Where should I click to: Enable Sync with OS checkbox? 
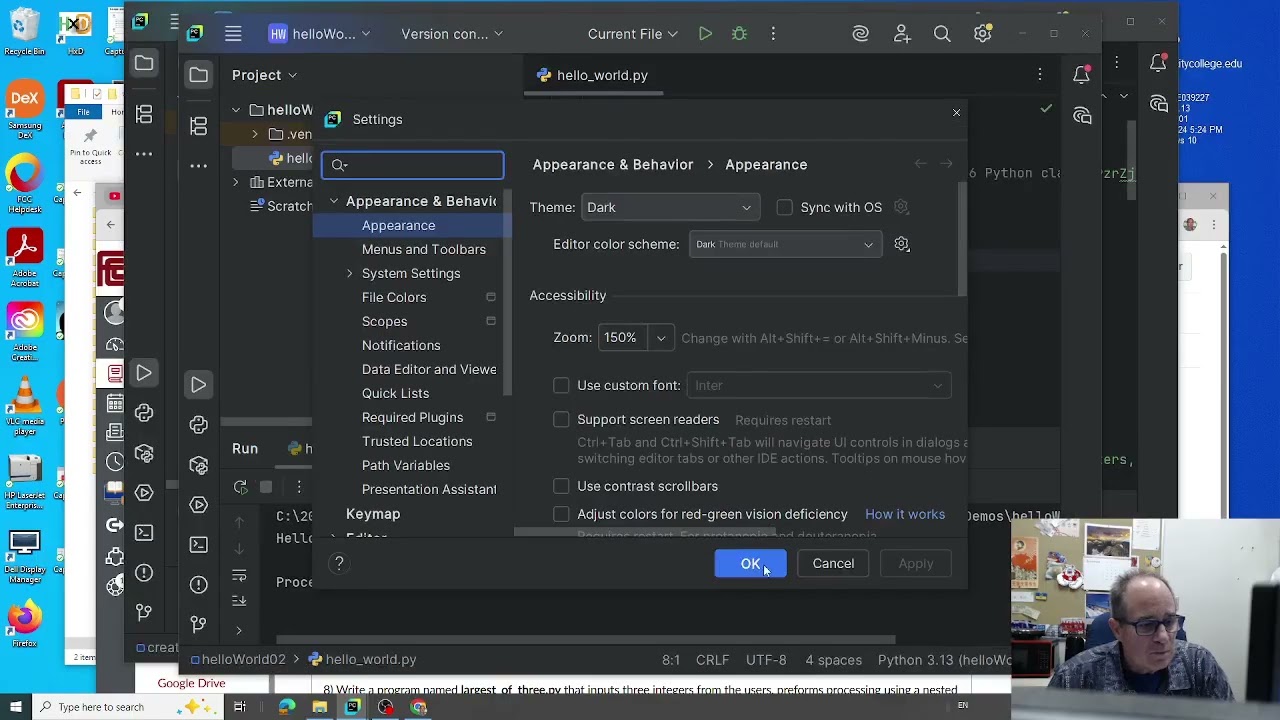tap(784, 207)
